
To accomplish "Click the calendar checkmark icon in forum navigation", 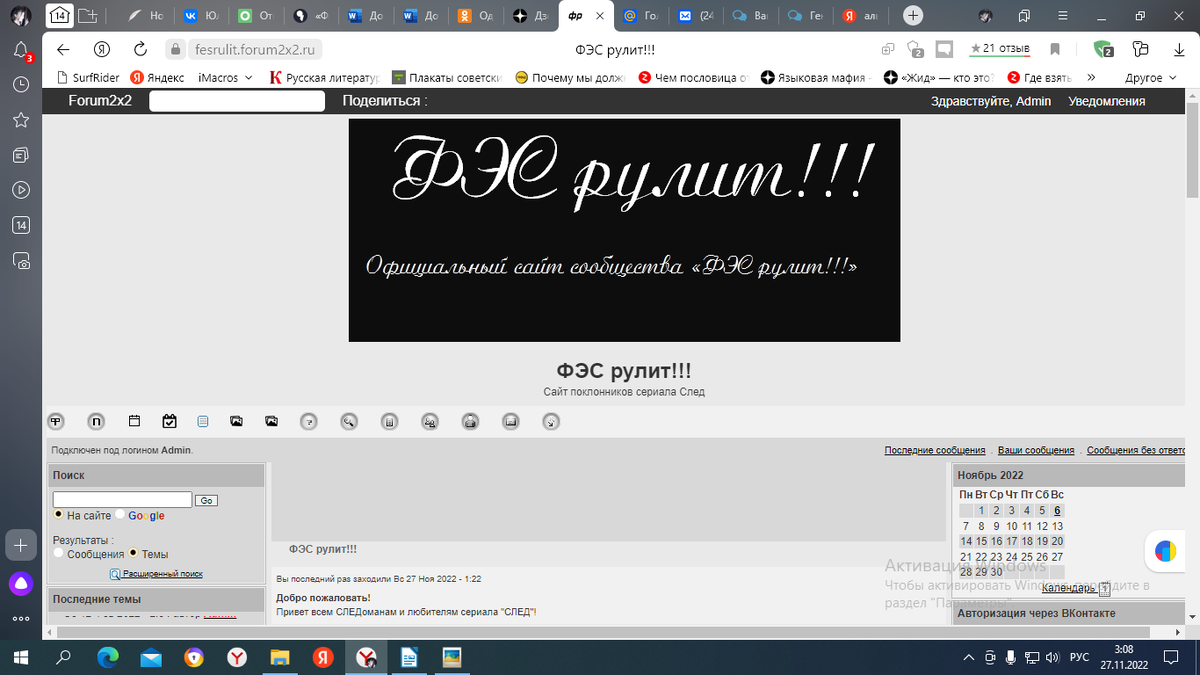I will click(x=169, y=421).
